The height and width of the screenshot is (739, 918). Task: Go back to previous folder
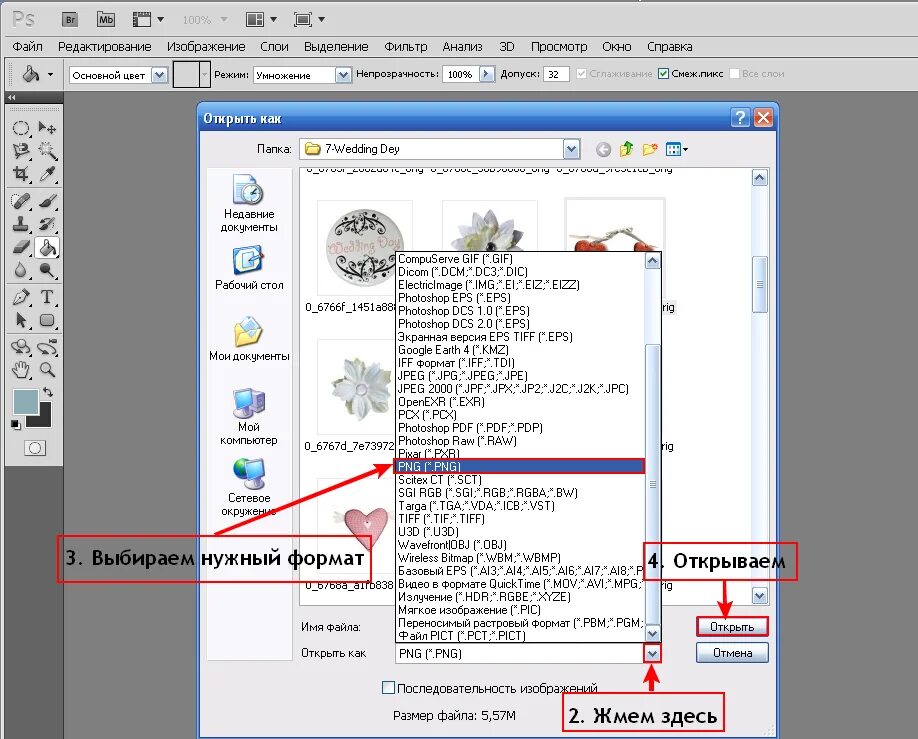click(603, 150)
